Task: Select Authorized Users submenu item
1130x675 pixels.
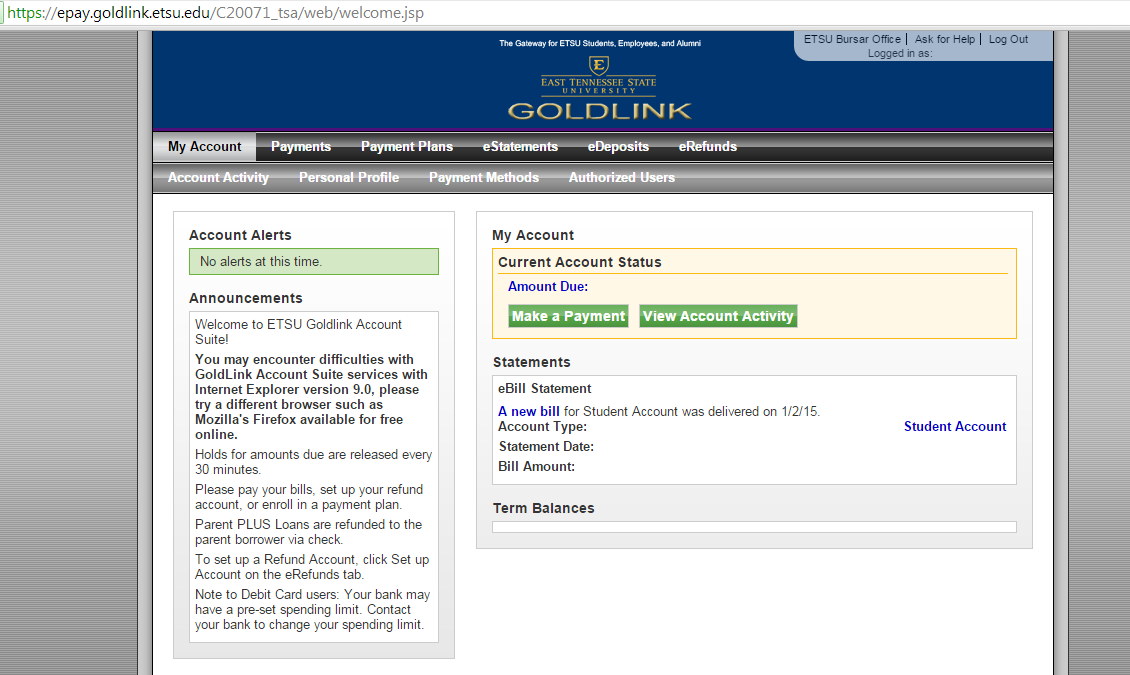Action: (621, 178)
